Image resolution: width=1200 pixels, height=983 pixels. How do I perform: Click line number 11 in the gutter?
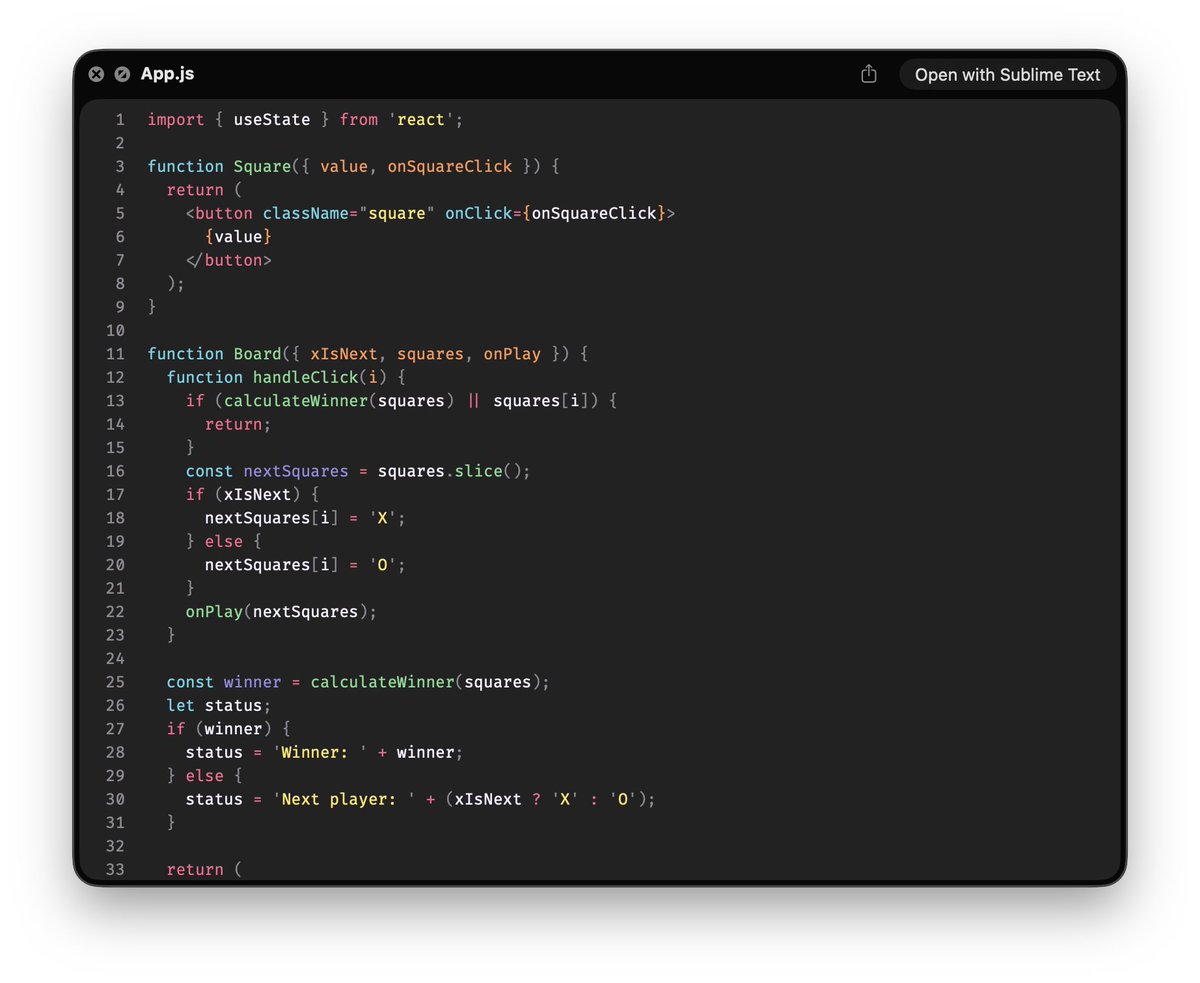[115, 354]
